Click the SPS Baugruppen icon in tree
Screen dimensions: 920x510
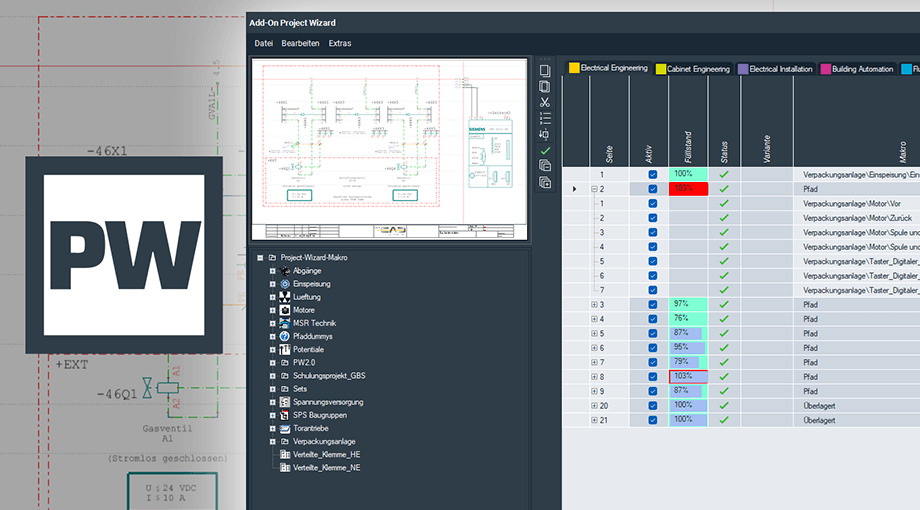click(x=285, y=414)
